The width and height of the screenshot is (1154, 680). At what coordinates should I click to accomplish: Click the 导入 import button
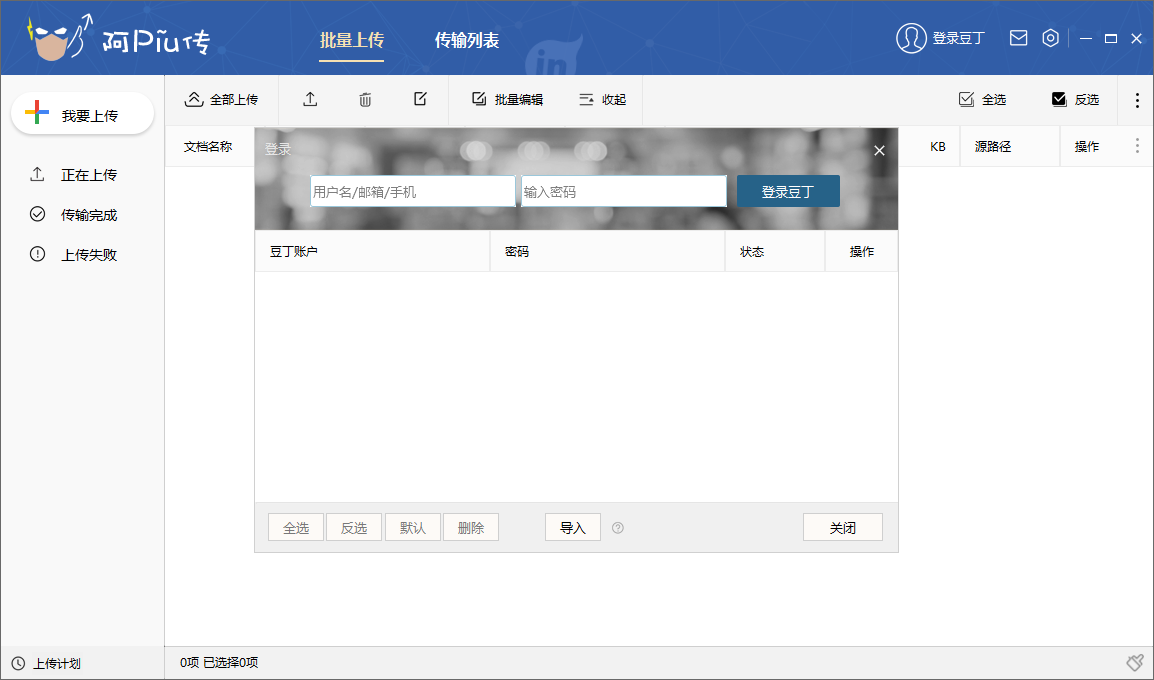[573, 528]
